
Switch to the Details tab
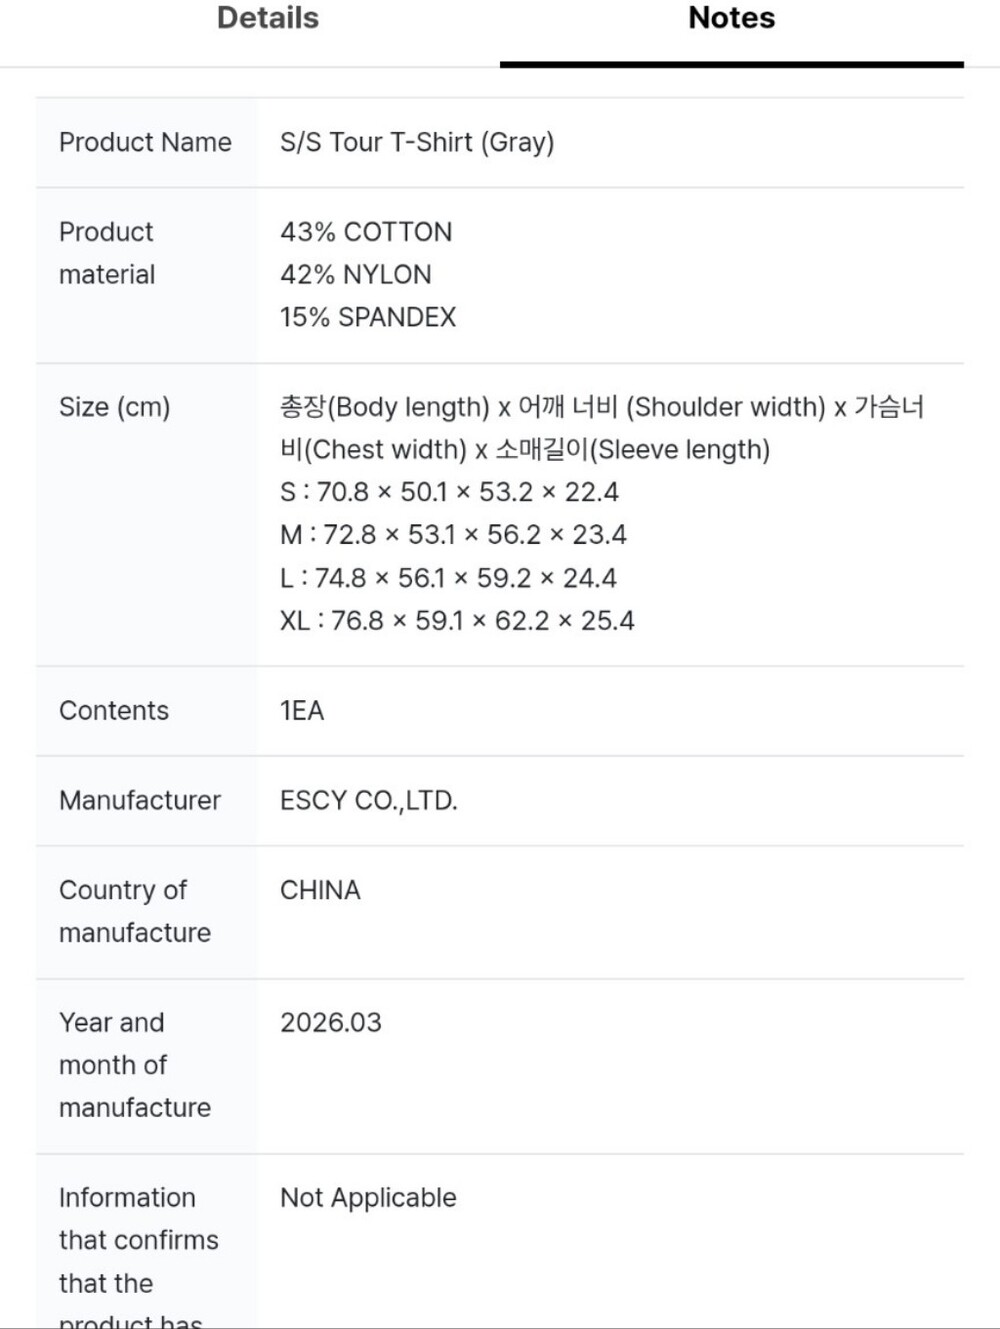[268, 18]
